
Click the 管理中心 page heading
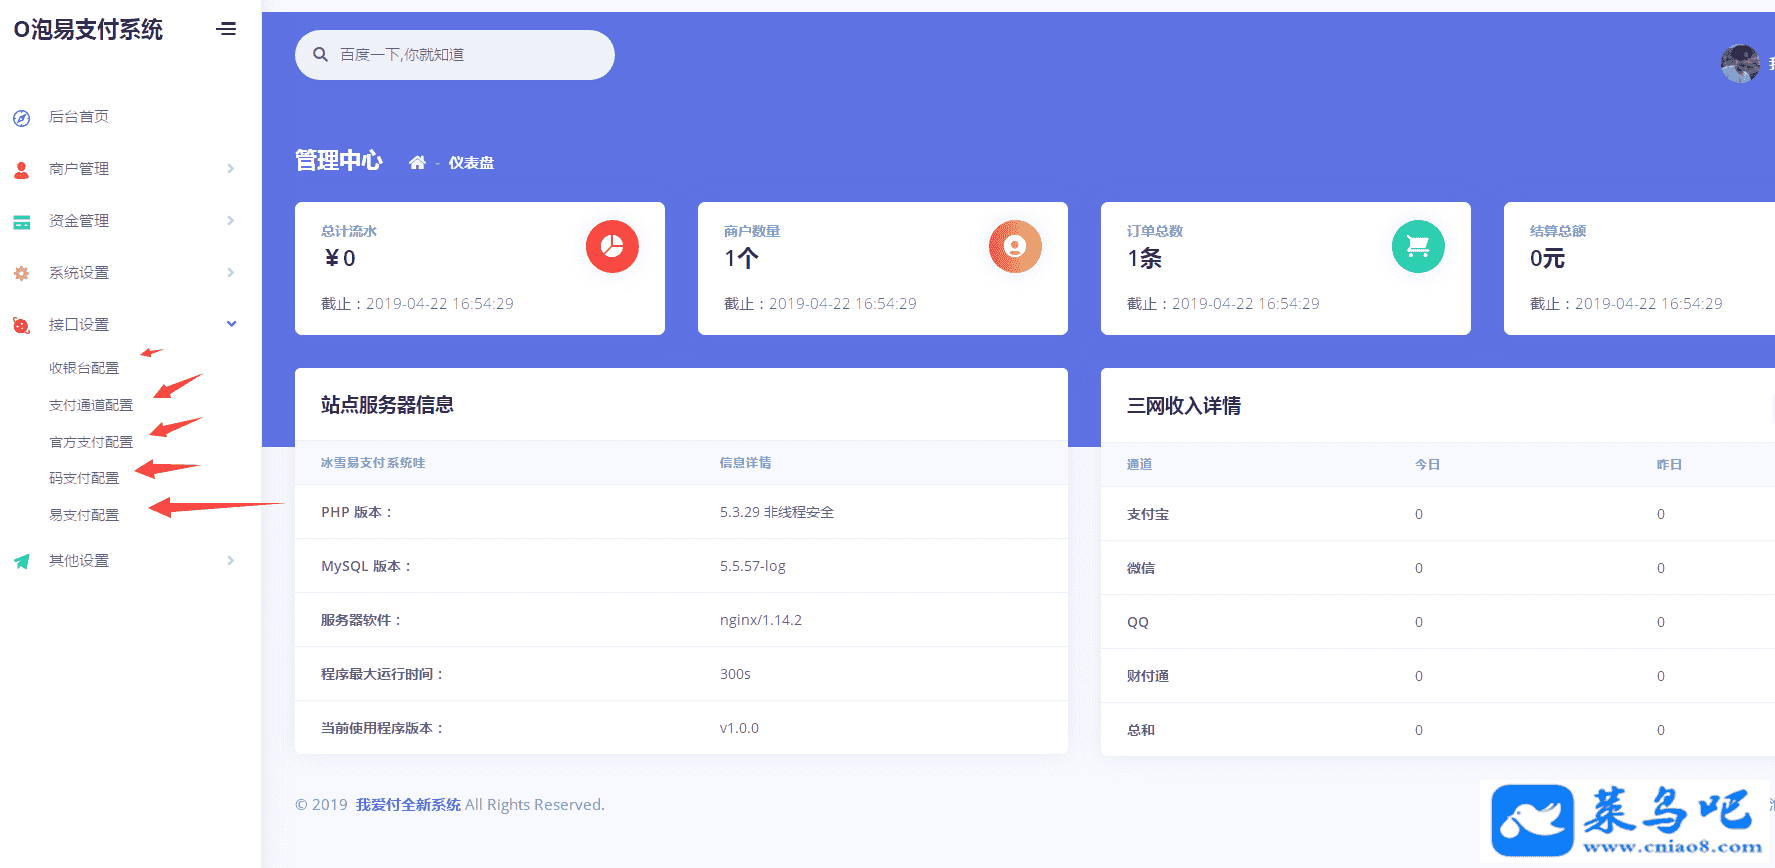(339, 161)
